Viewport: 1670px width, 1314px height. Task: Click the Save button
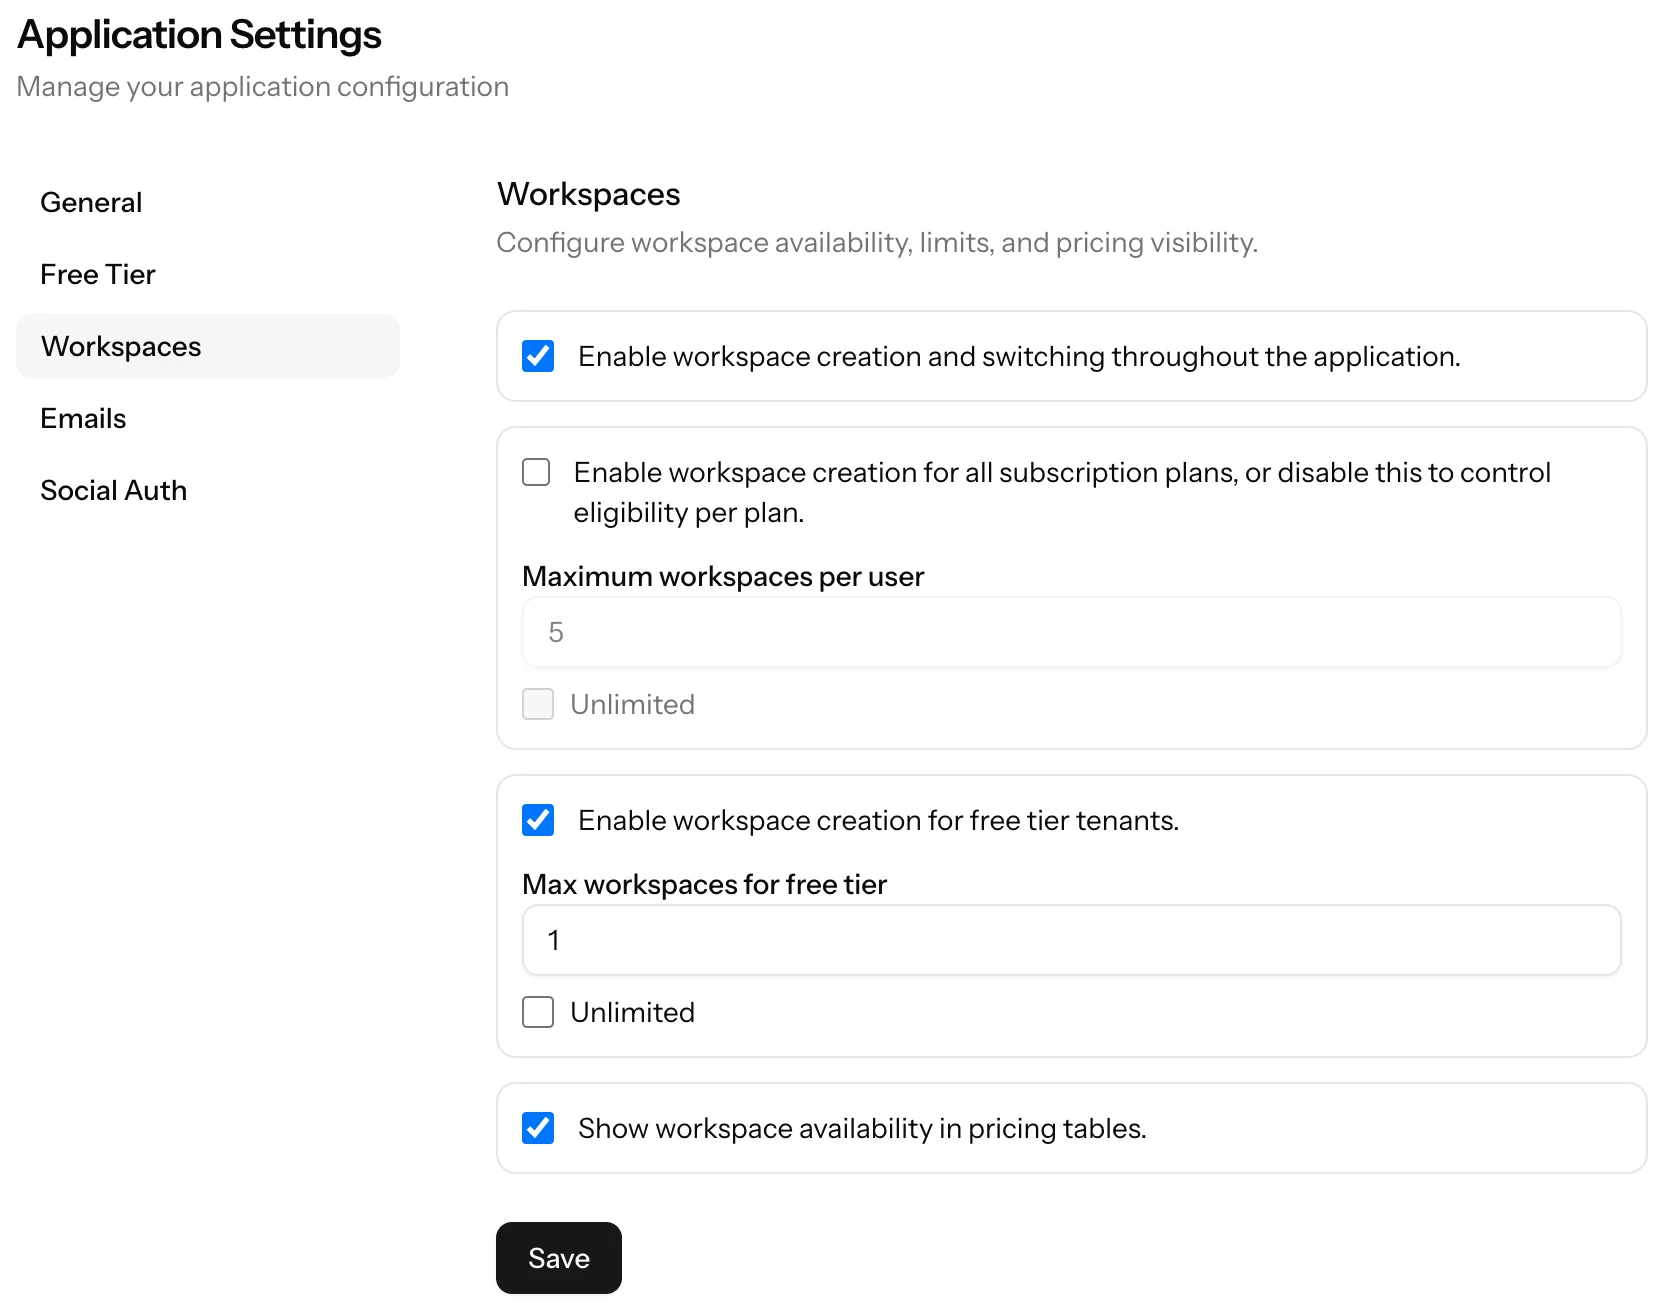pos(558,1258)
